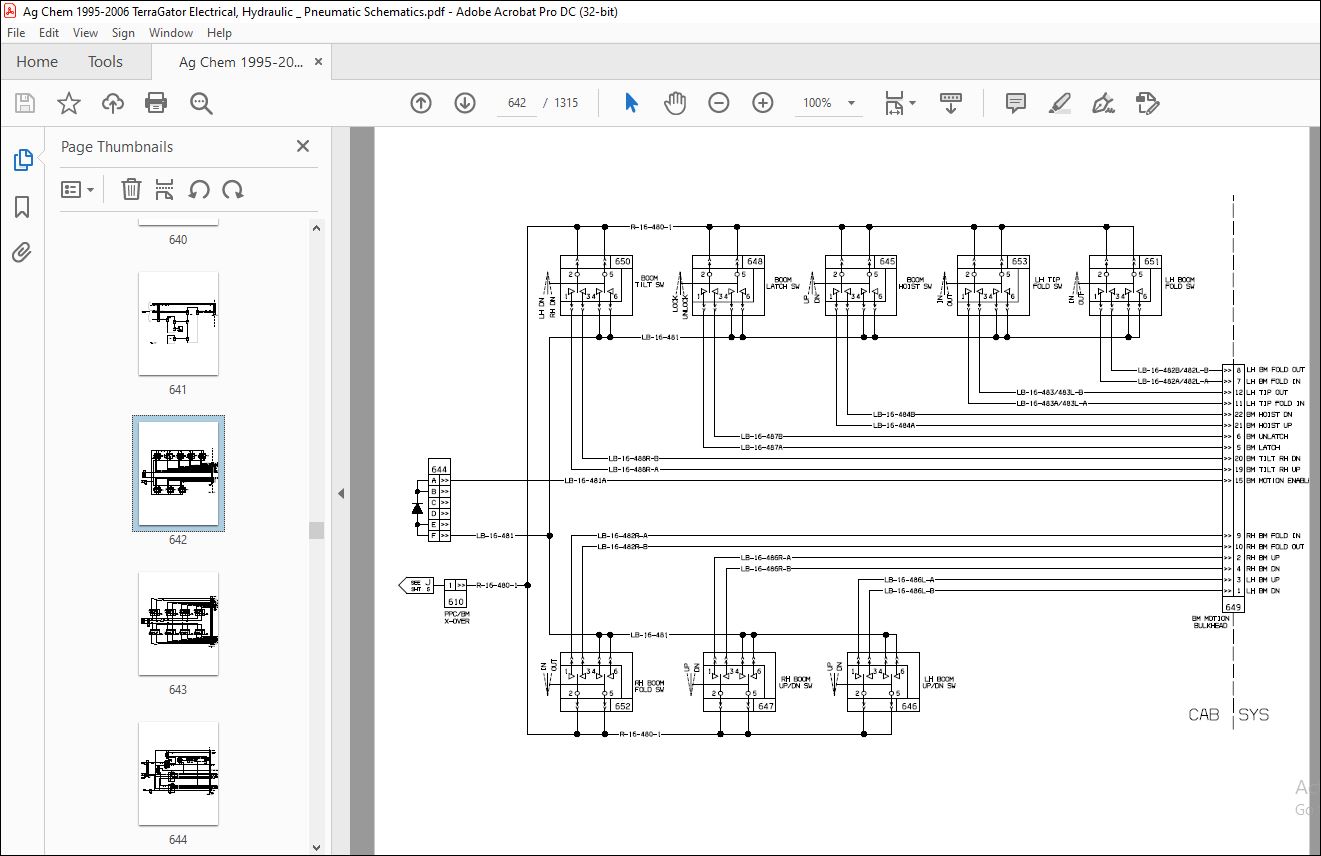
Task: Open the Attachments paperclip pane
Action: tap(22, 252)
